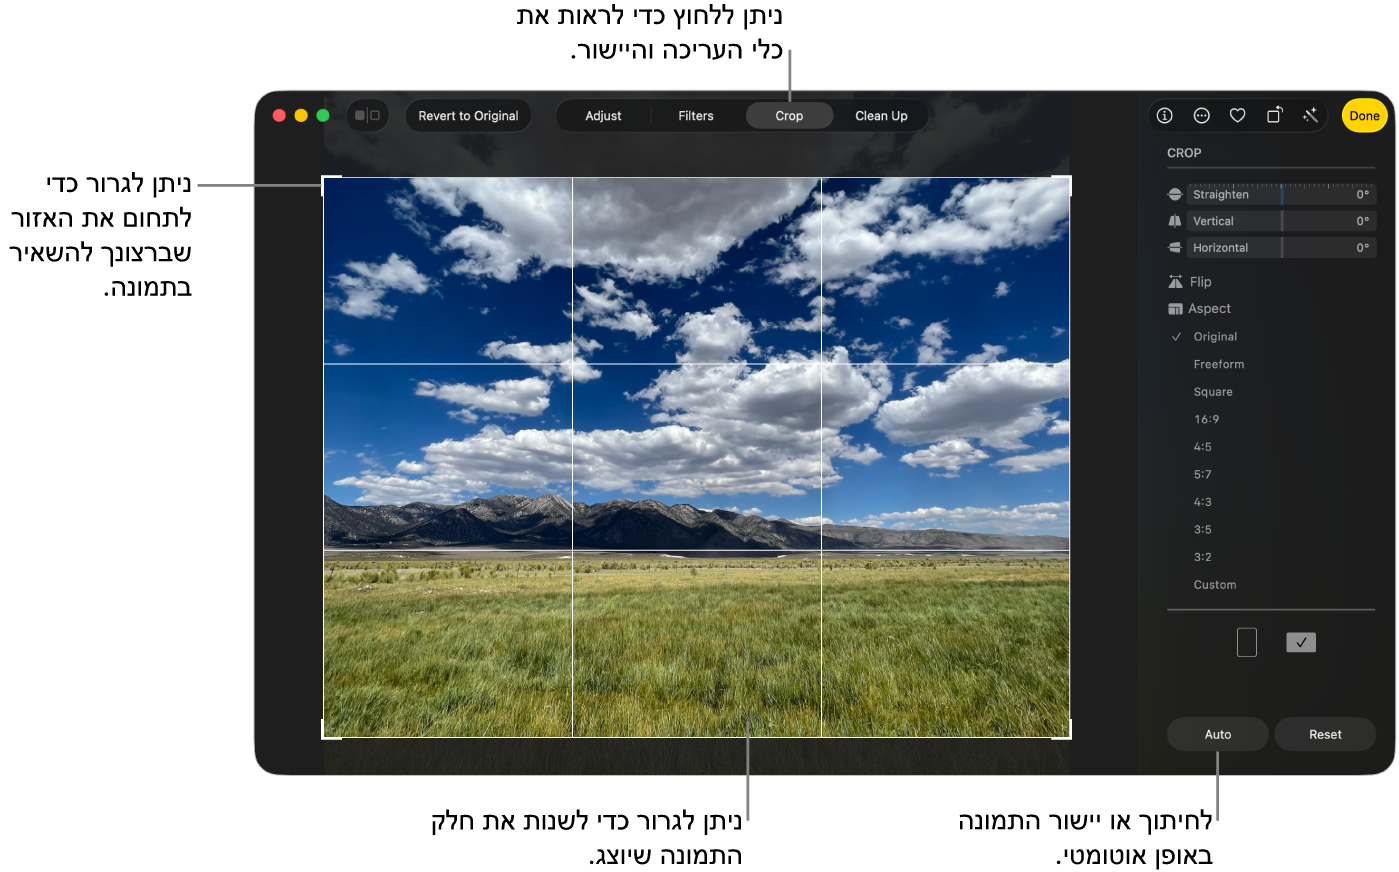Click the Vertical perspective slider
Screen dimensions: 1399x872
1282,221
